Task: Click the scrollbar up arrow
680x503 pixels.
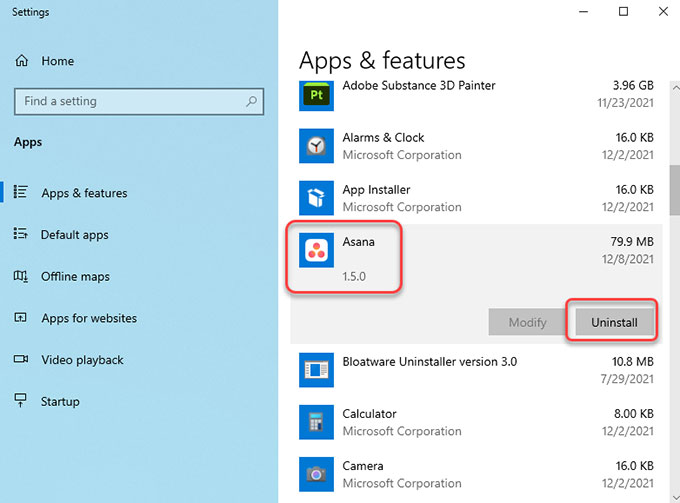Action: tap(675, 88)
